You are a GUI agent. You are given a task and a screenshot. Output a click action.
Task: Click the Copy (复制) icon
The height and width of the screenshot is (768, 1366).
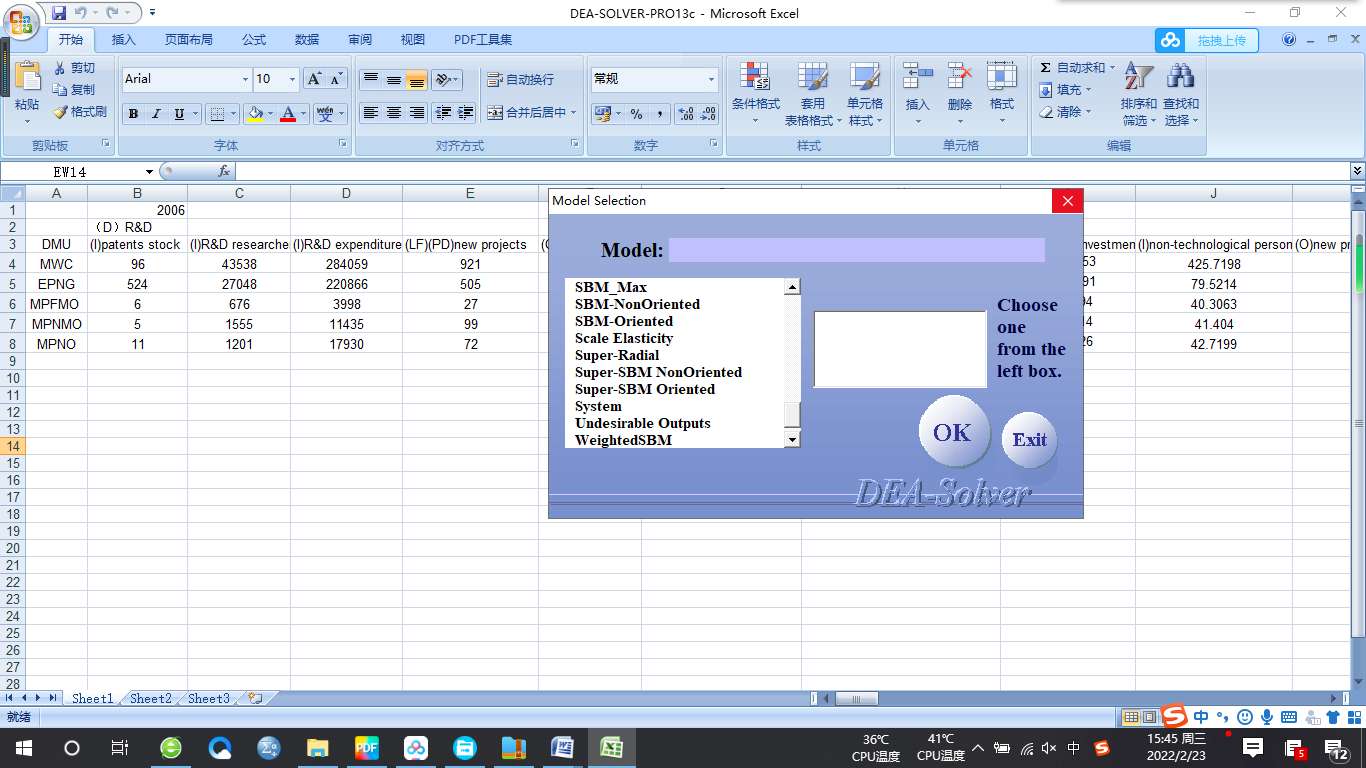point(60,90)
